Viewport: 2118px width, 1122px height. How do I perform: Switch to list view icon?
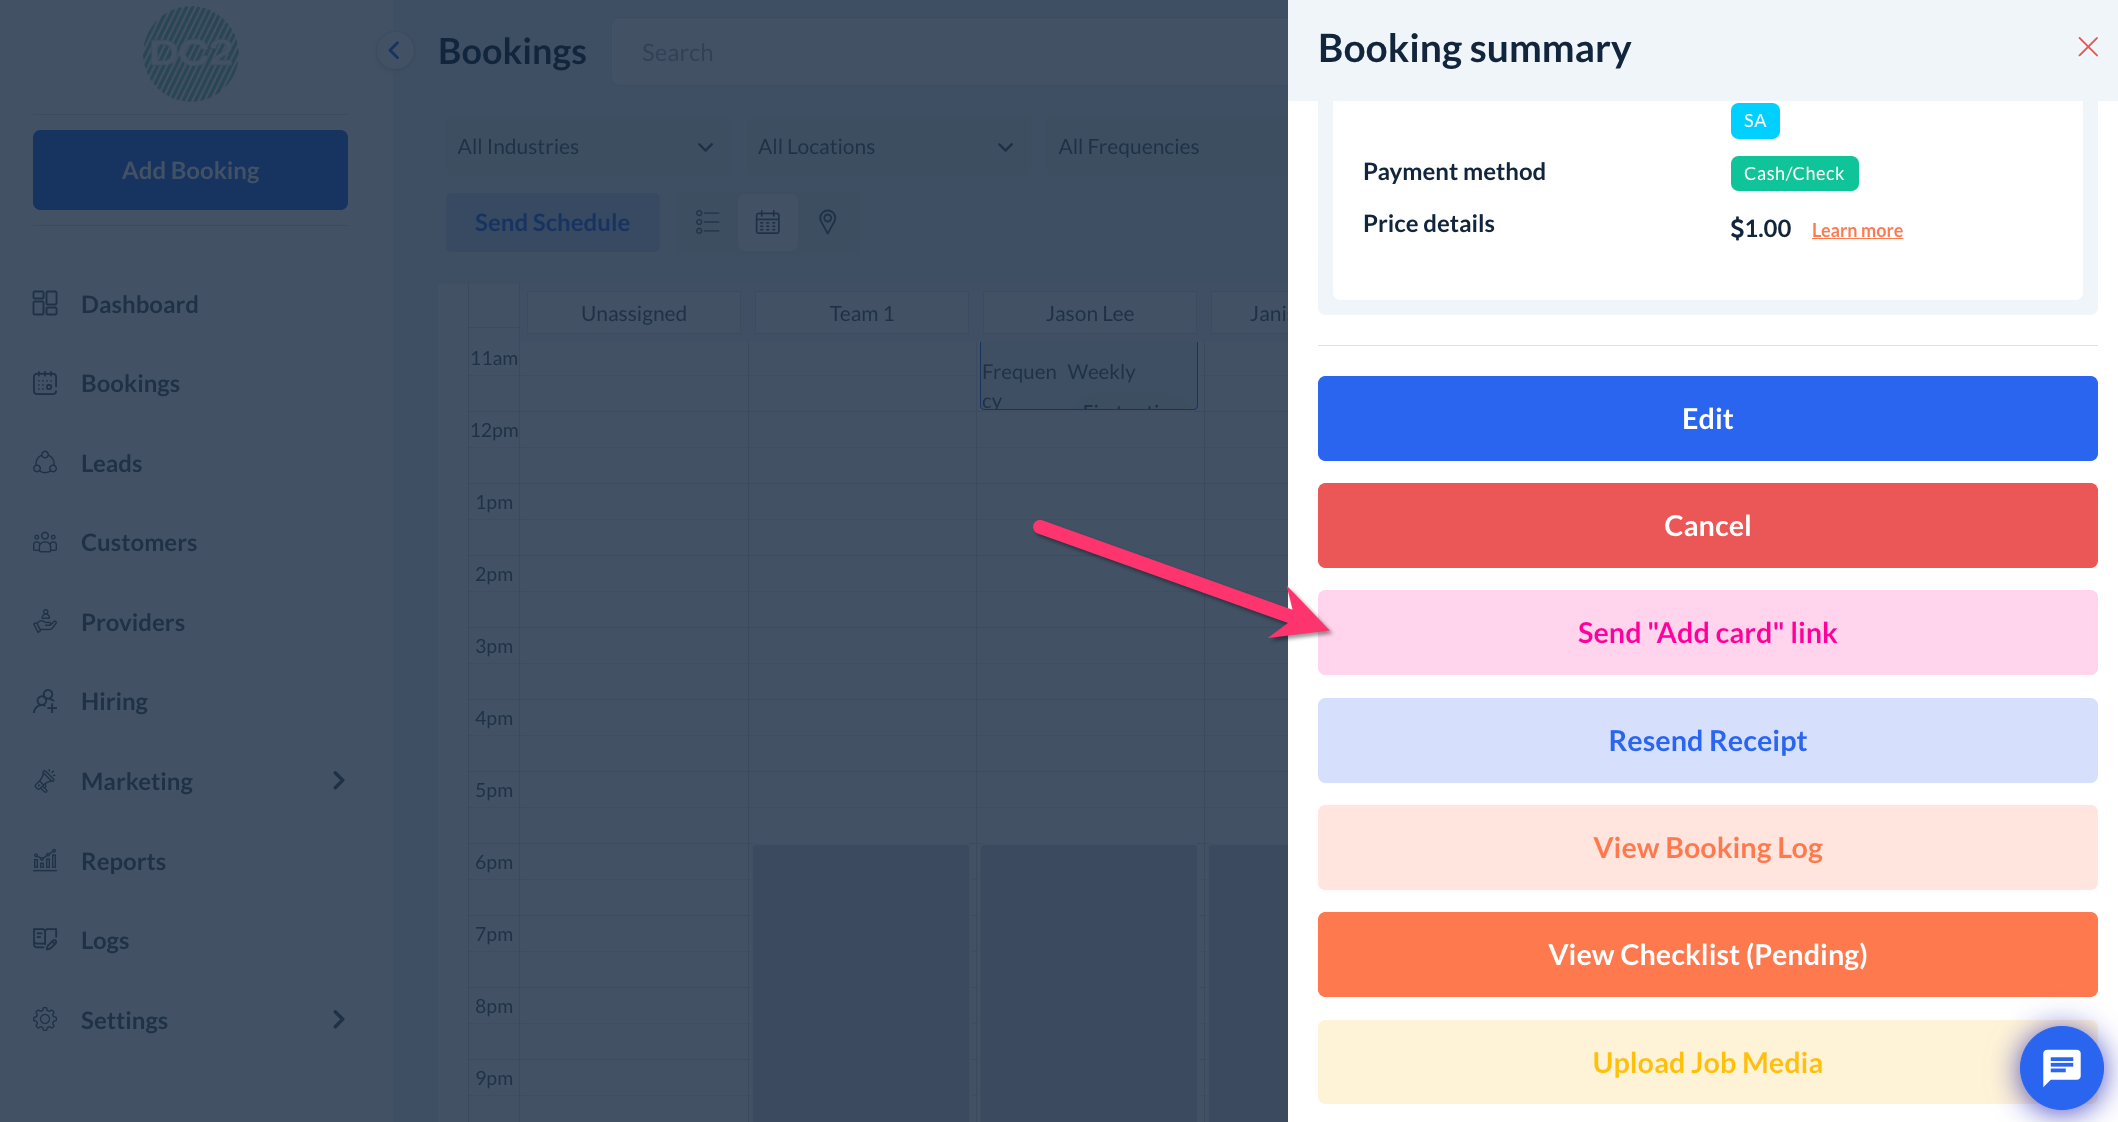click(x=707, y=222)
